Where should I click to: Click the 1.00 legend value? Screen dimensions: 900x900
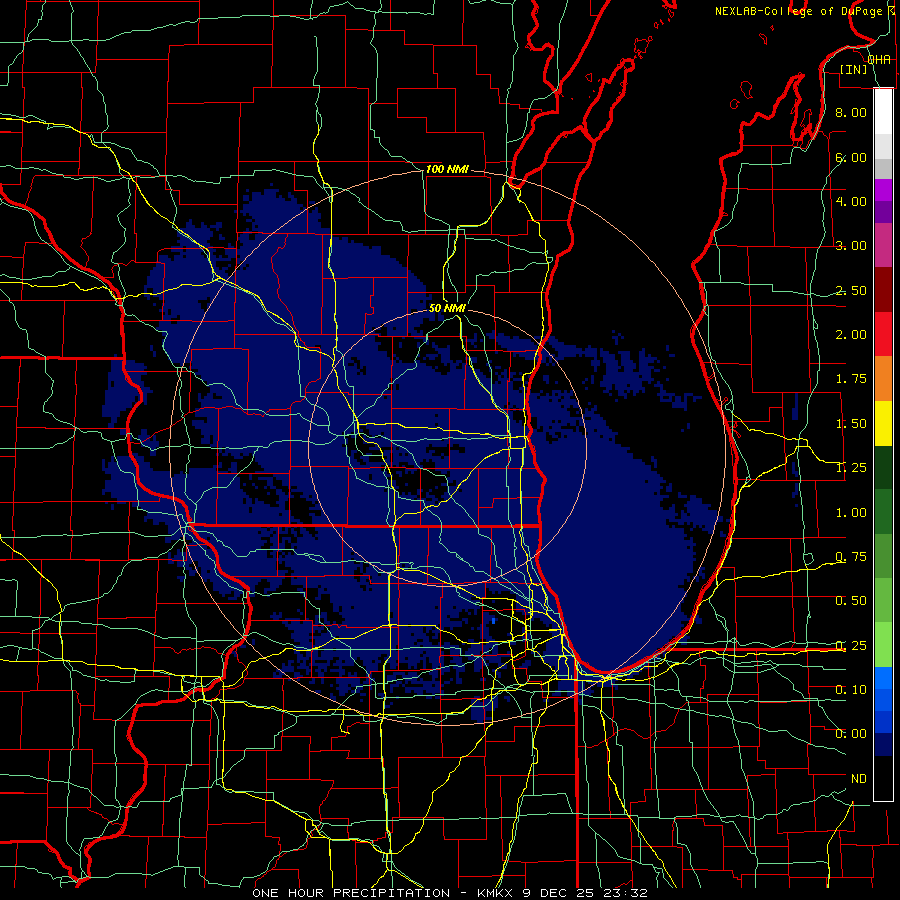(x=851, y=513)
